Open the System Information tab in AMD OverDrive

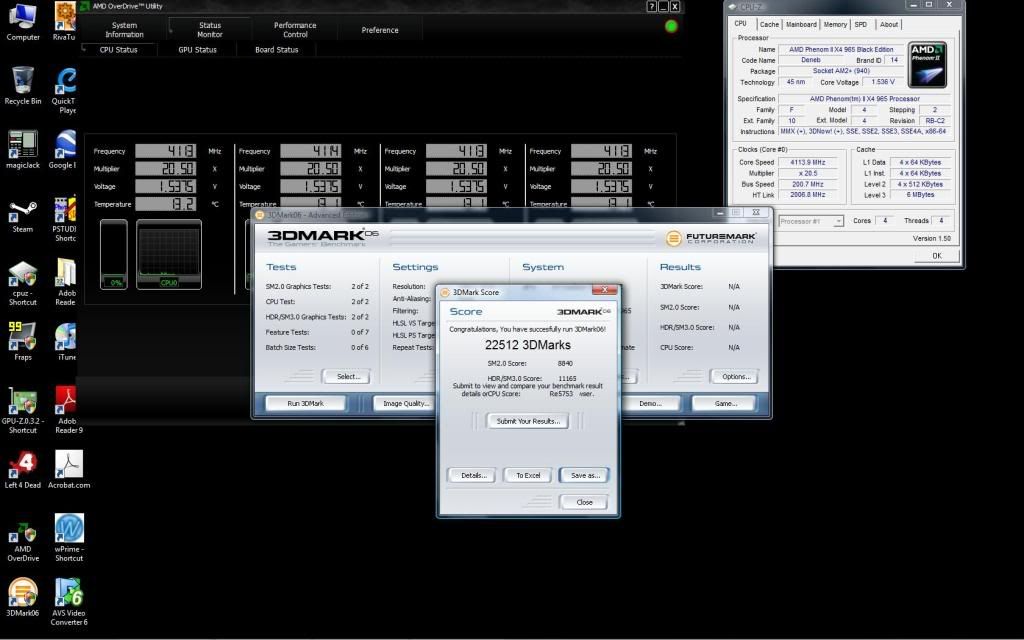click(x=124, y=30)
